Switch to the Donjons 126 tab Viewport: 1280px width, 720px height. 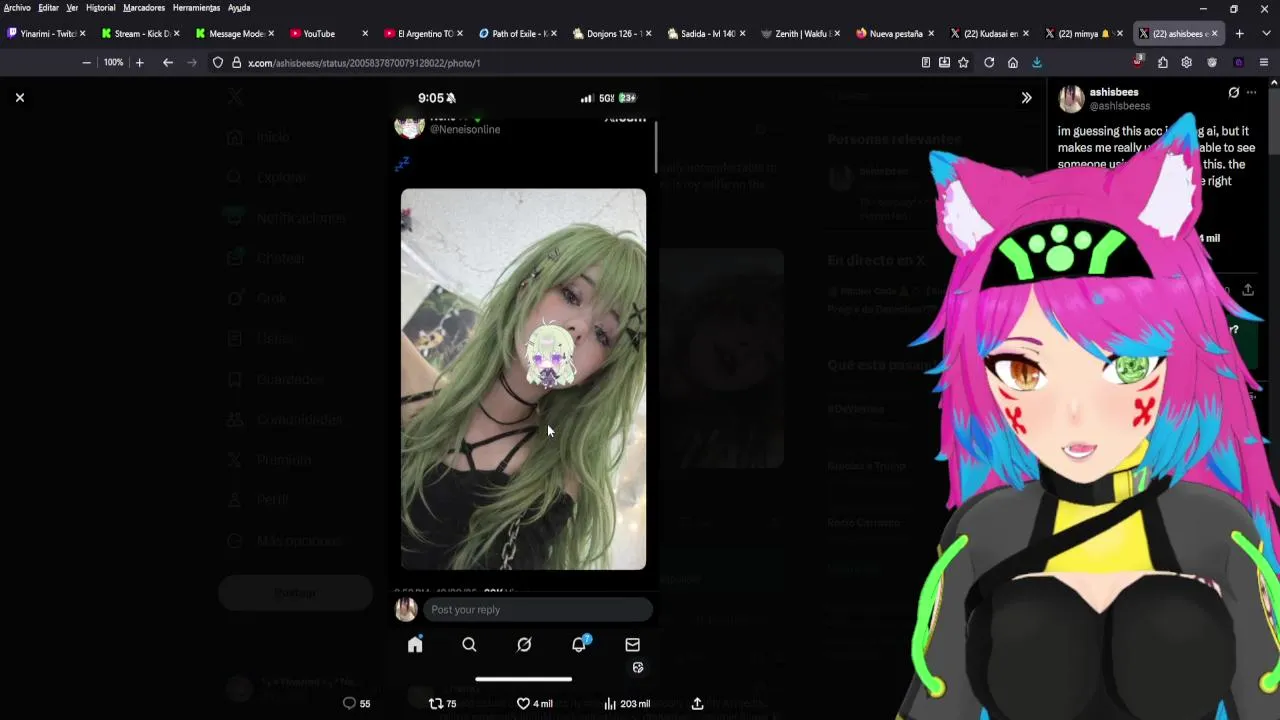coord(612,33)
